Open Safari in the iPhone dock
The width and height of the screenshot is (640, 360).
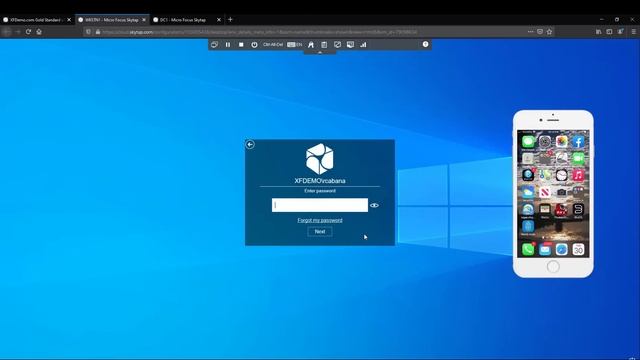click(562, 249)
